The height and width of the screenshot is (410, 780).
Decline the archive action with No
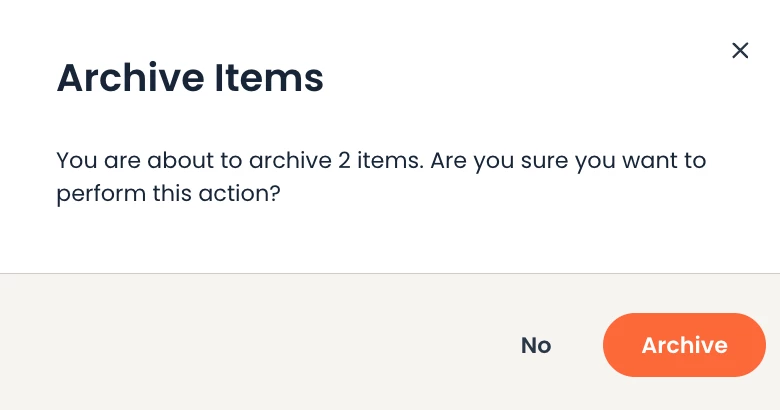[536, 345]
